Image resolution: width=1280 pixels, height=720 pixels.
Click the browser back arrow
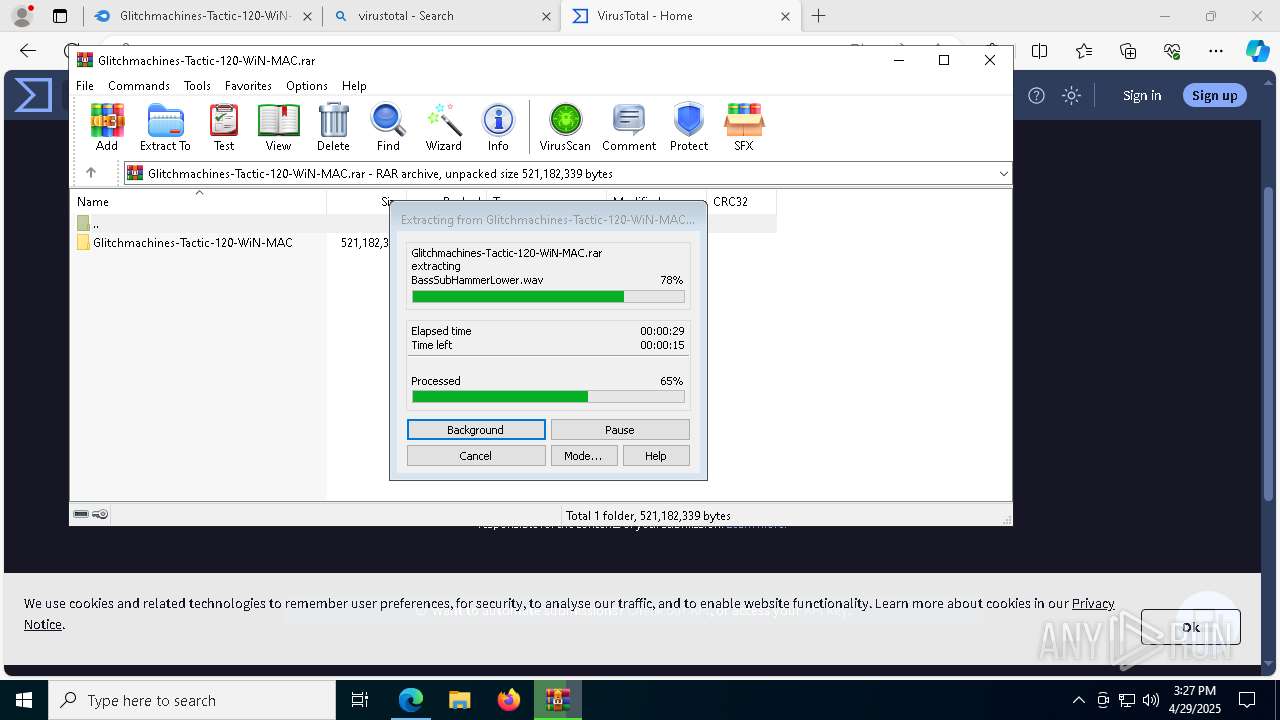click(x=28, y=51)
